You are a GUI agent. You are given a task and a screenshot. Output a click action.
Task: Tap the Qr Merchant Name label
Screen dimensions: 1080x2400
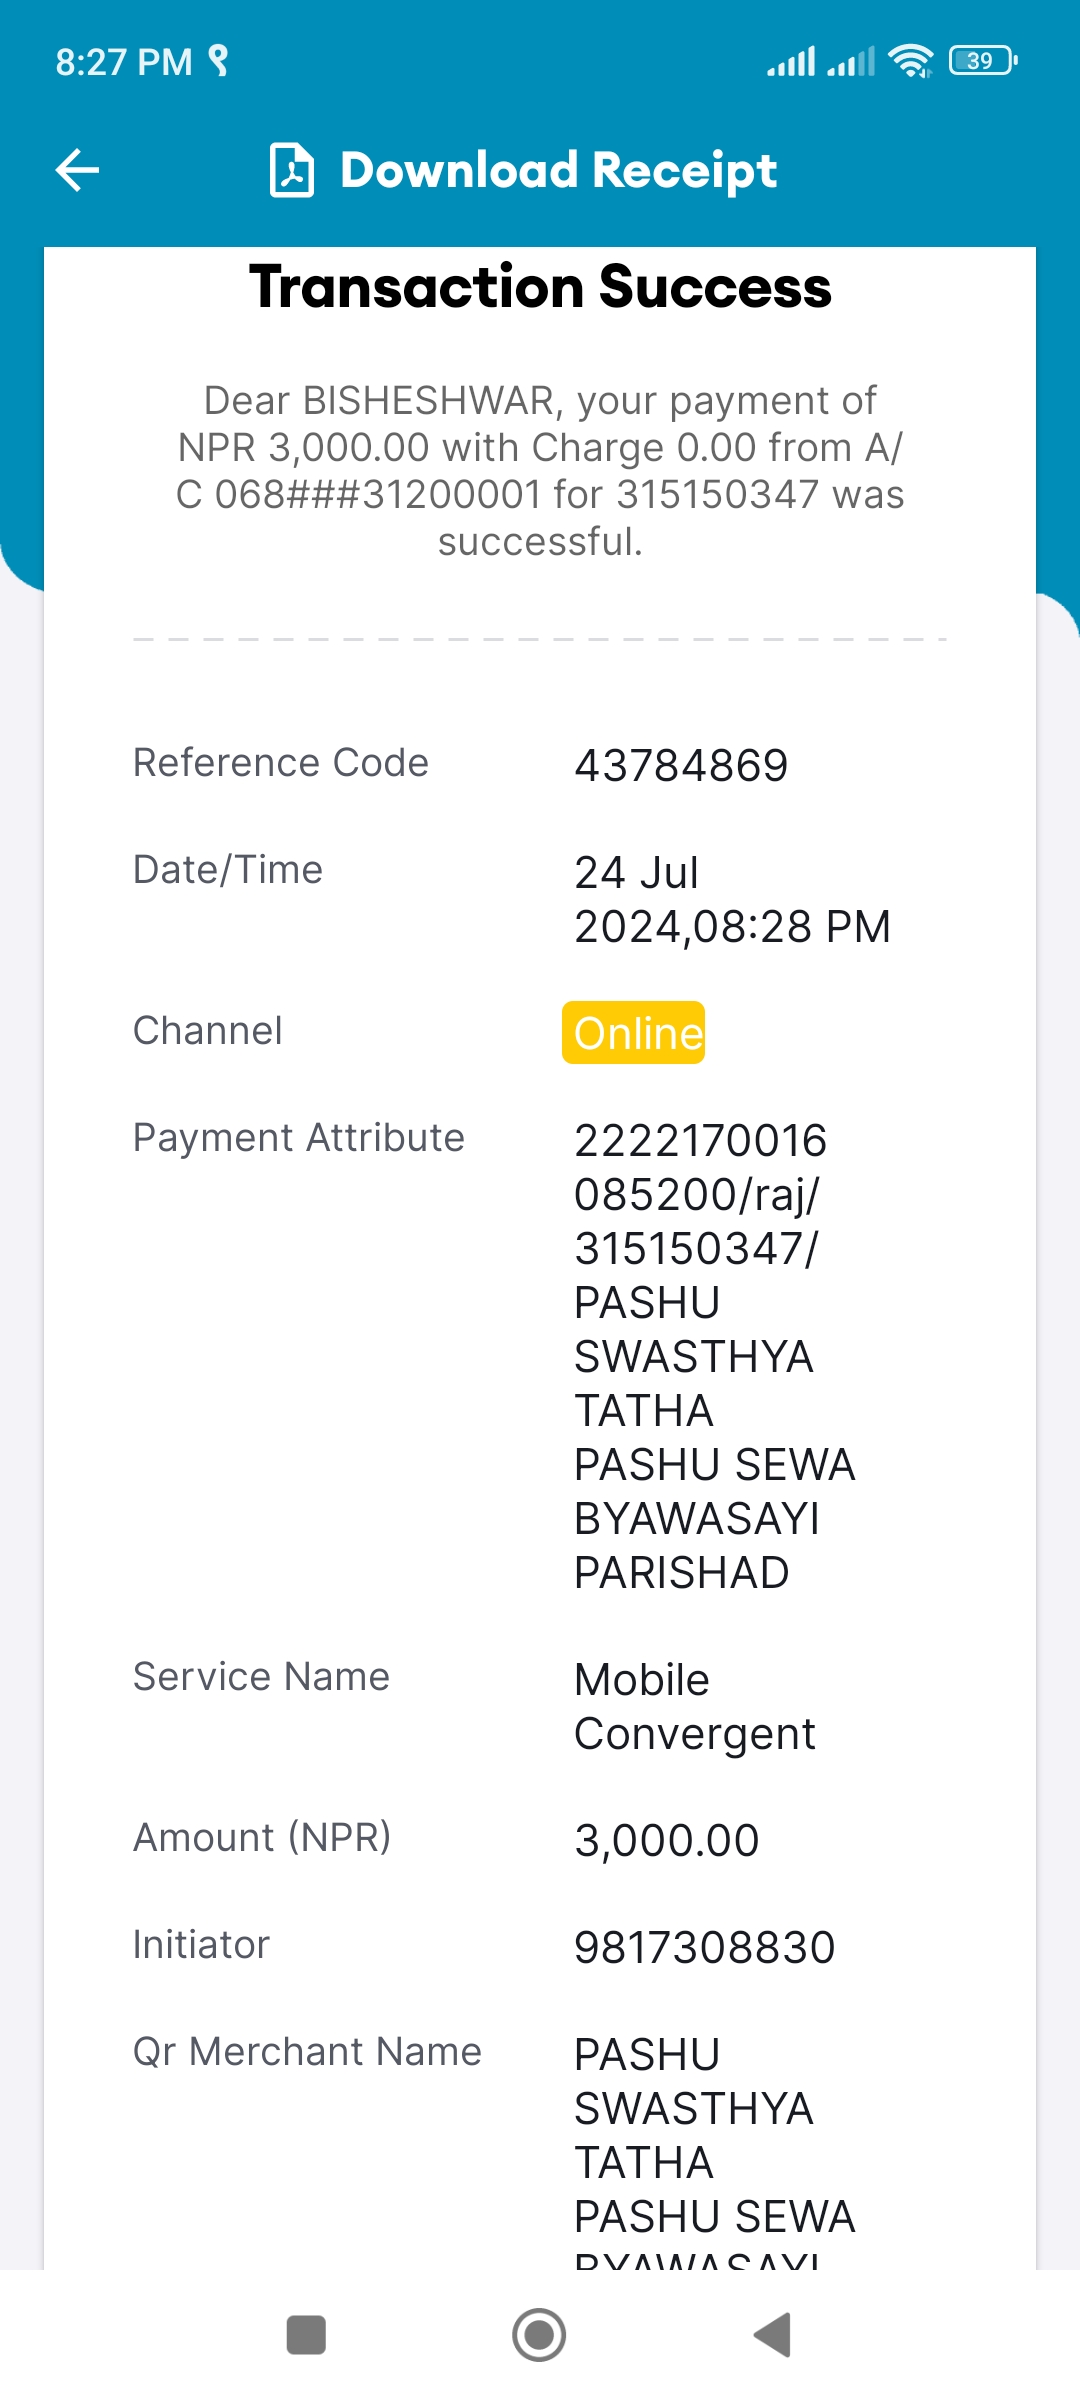coord(307,2052)
